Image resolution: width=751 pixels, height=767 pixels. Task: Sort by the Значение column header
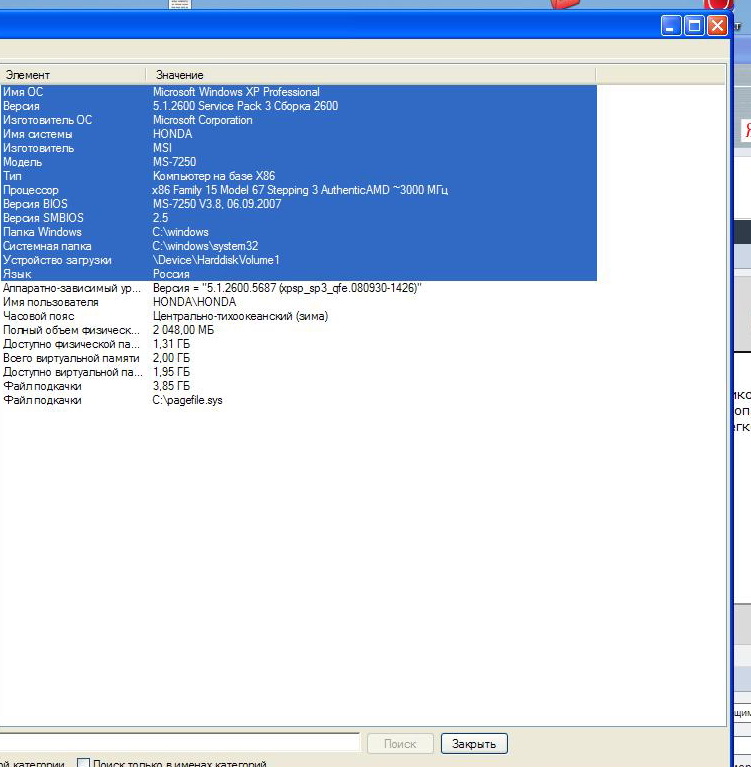click(370, 75)
